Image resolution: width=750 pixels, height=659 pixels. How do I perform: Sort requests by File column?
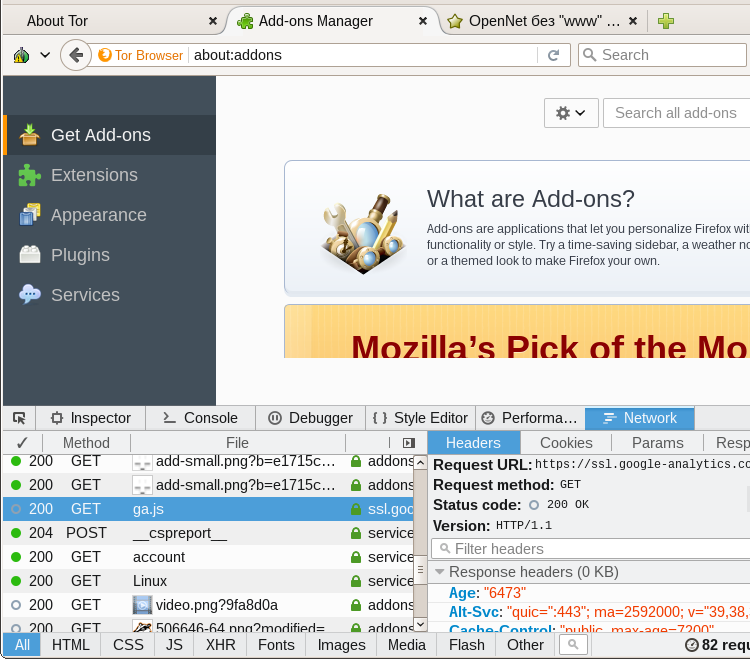coord(238,443)
